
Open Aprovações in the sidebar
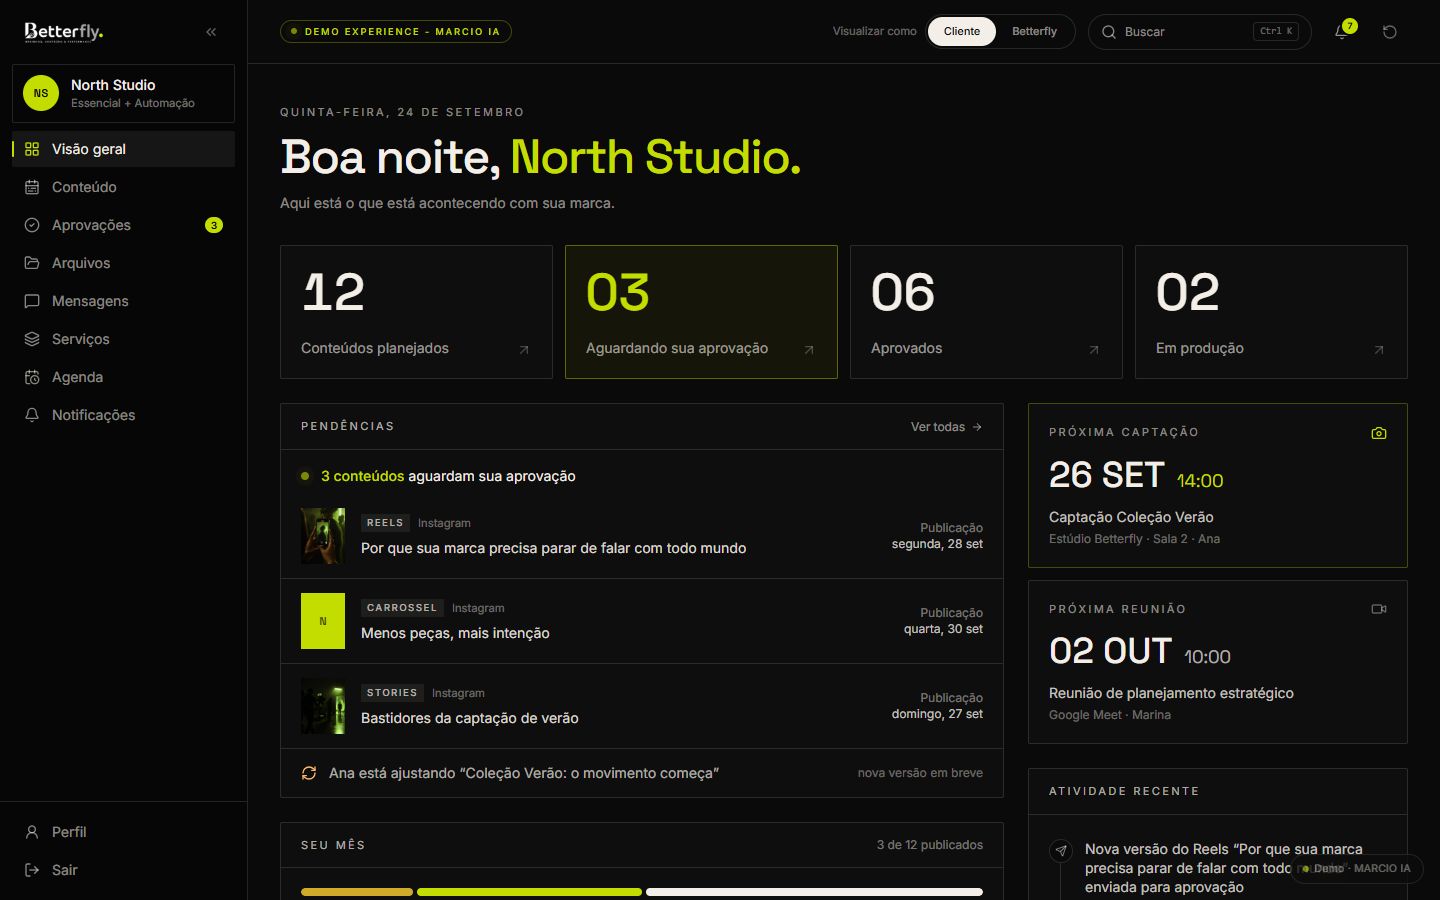click(123, 225)
